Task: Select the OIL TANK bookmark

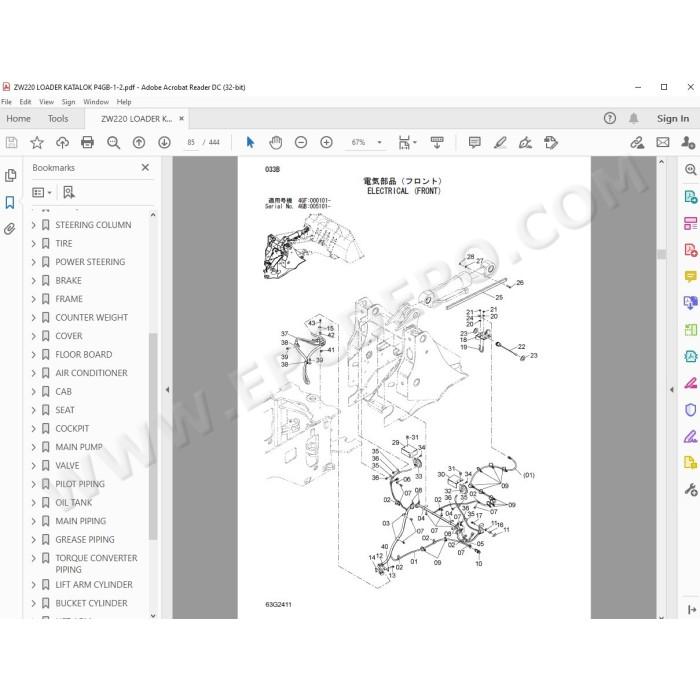Action: [74, 503]
